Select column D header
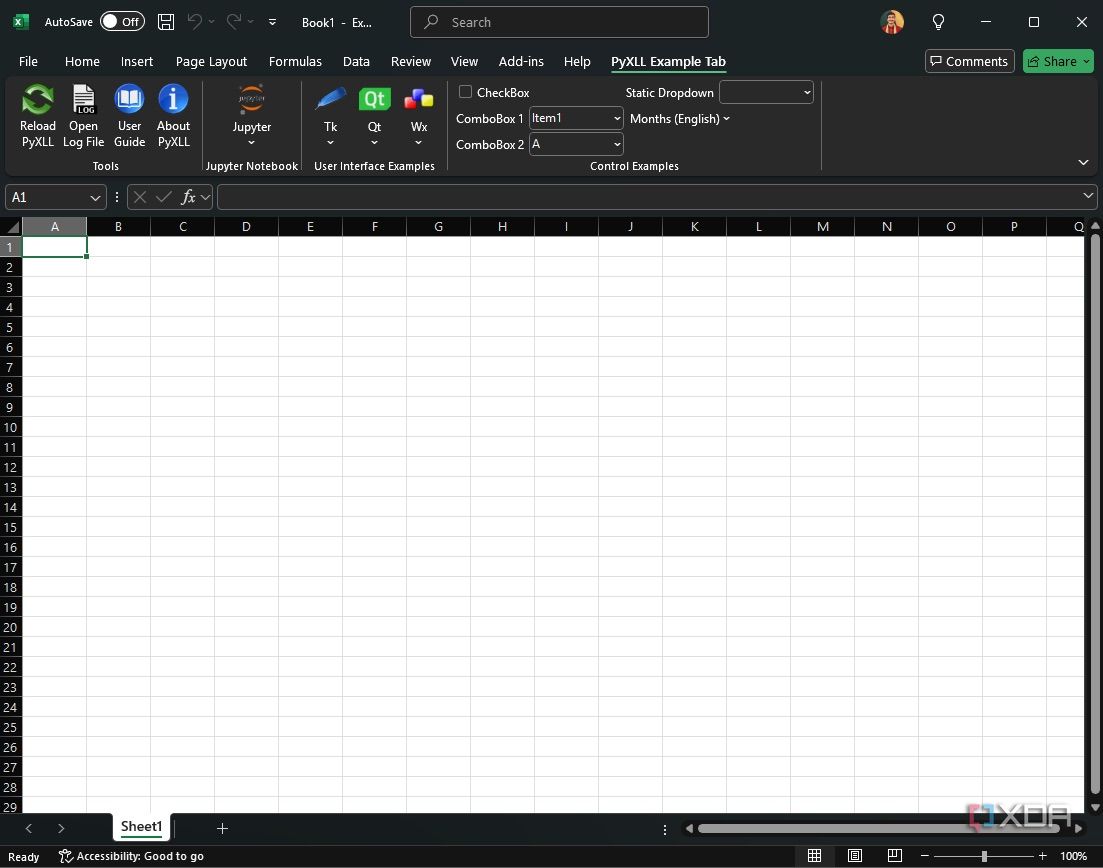This screenshot has width=1103, height=868. click(x=246, y=226)
